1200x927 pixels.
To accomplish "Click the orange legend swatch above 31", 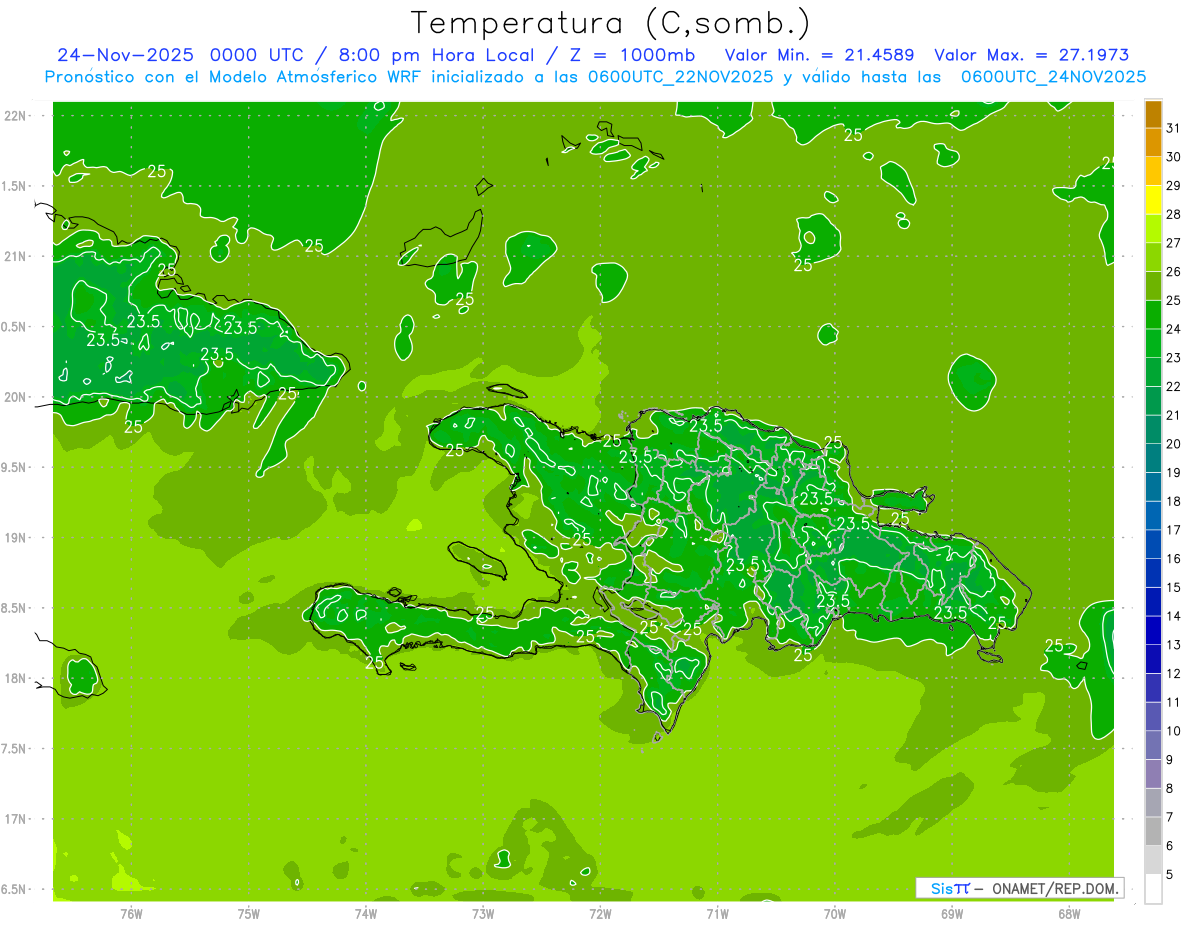I will [1153, 114].
